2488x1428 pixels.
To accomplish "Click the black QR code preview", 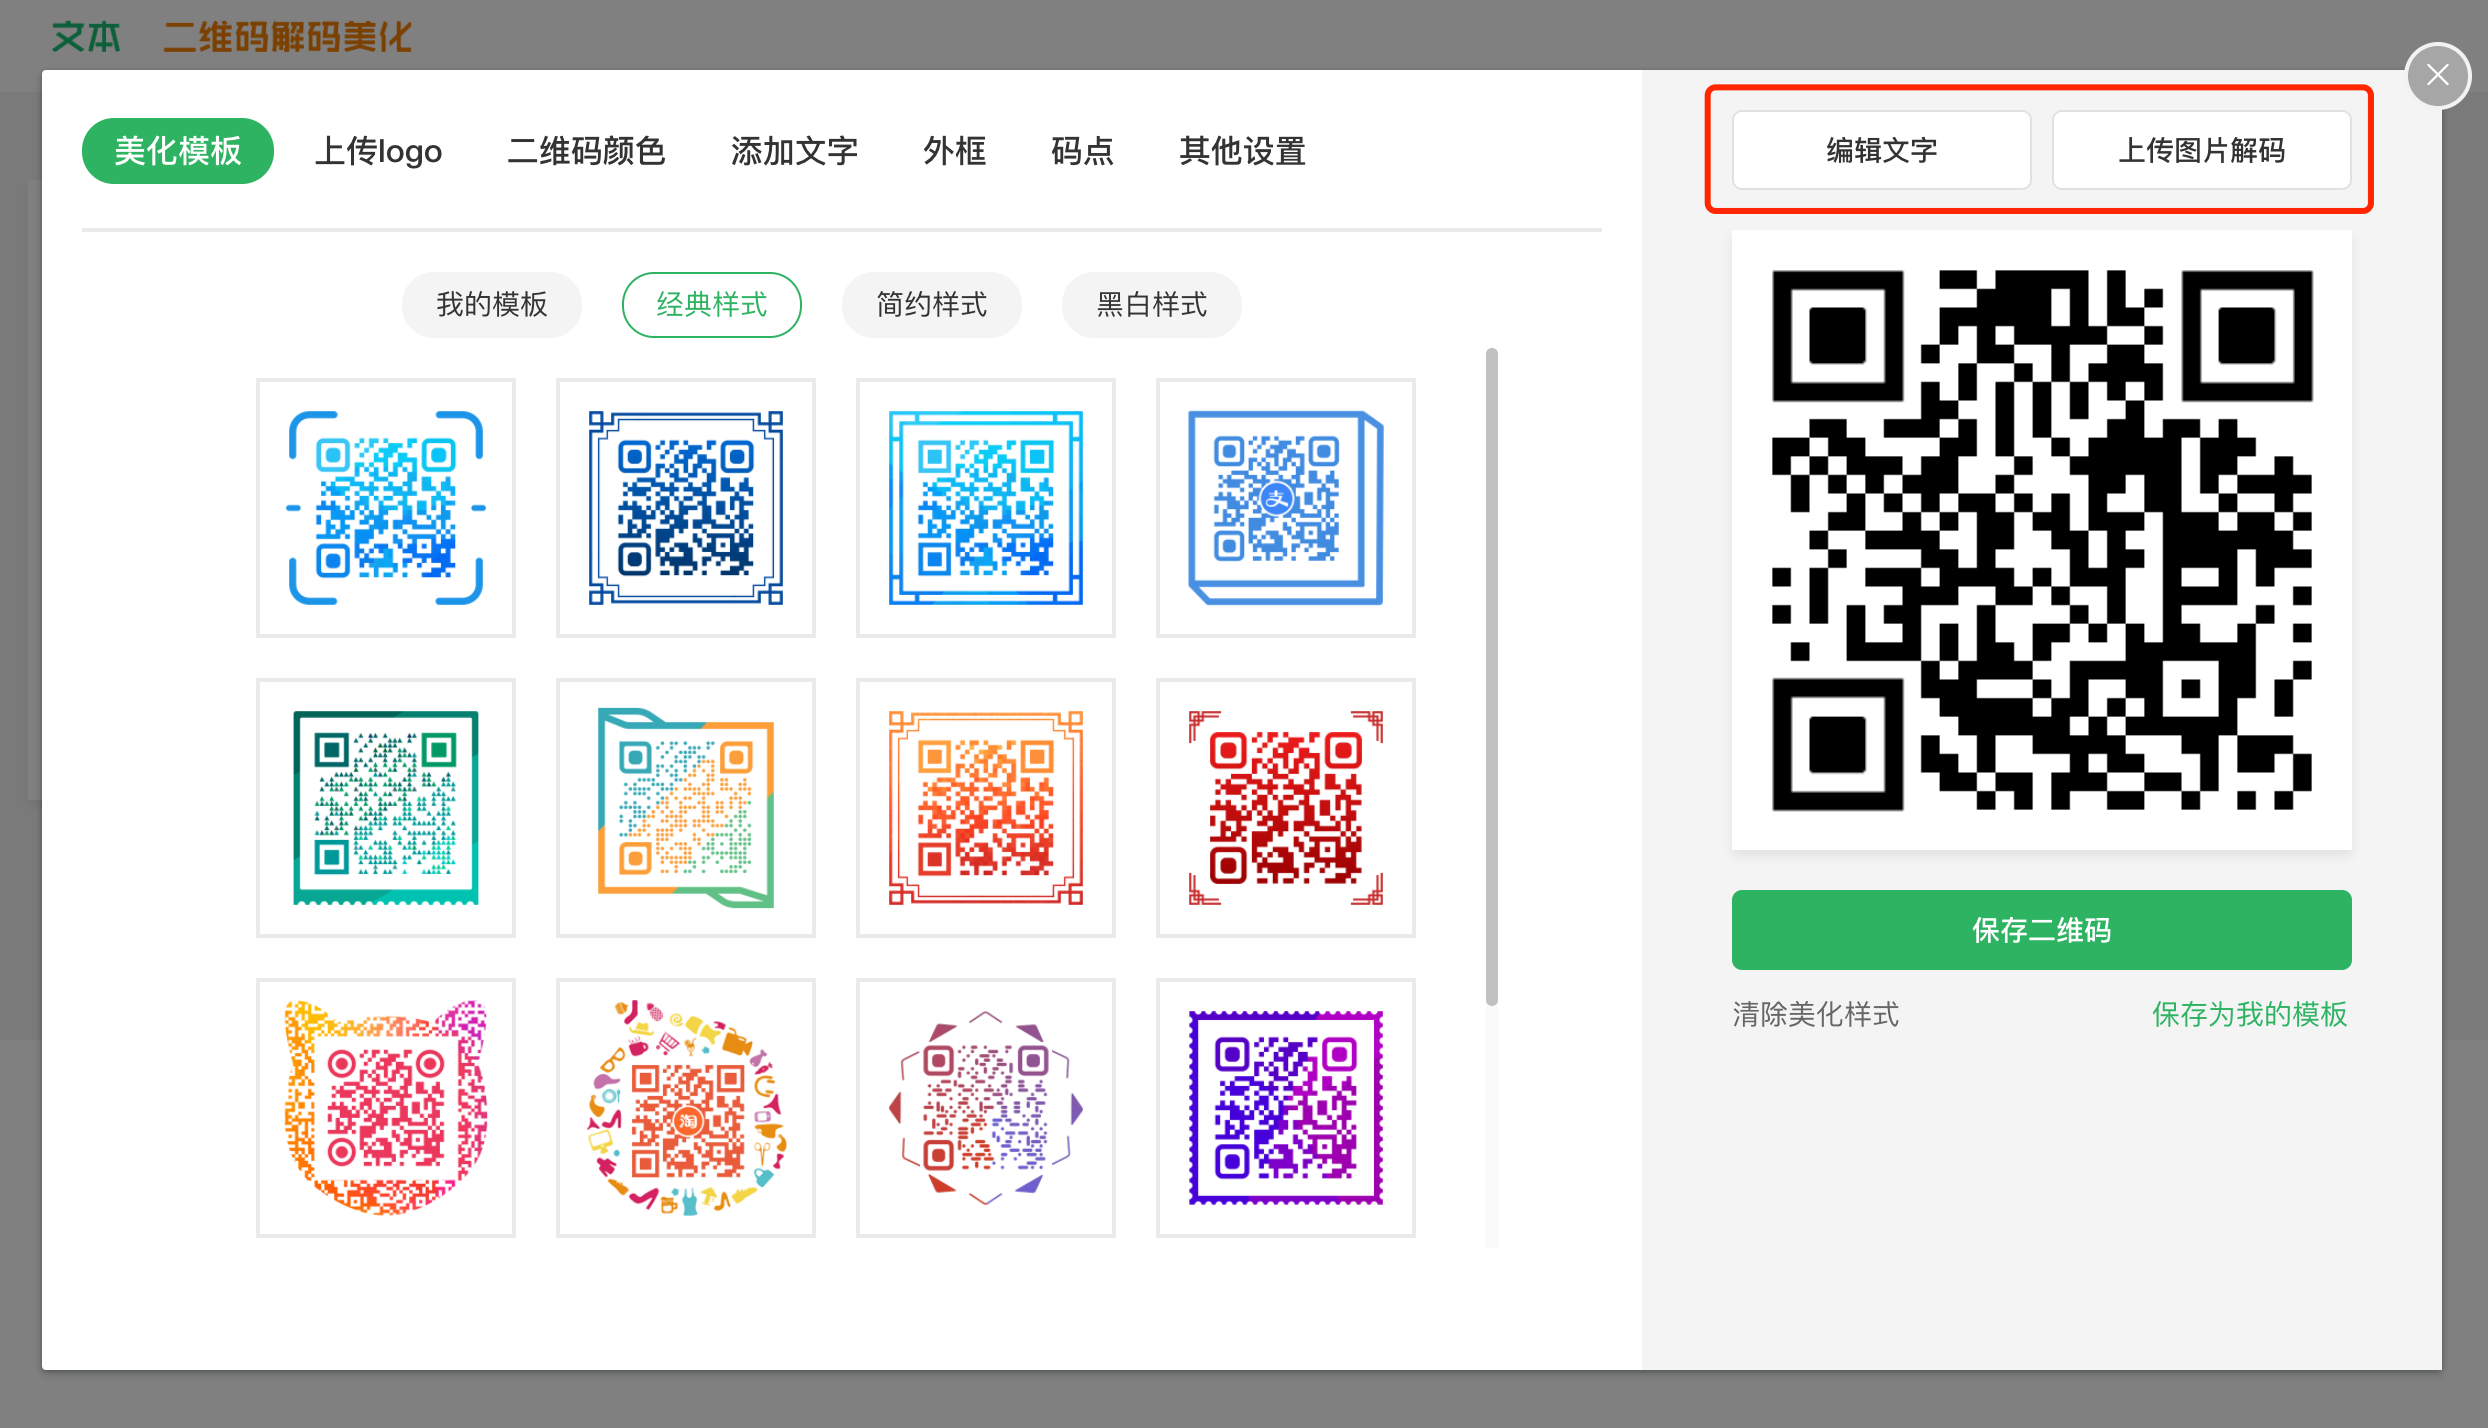I will [x=2042, y=540].
